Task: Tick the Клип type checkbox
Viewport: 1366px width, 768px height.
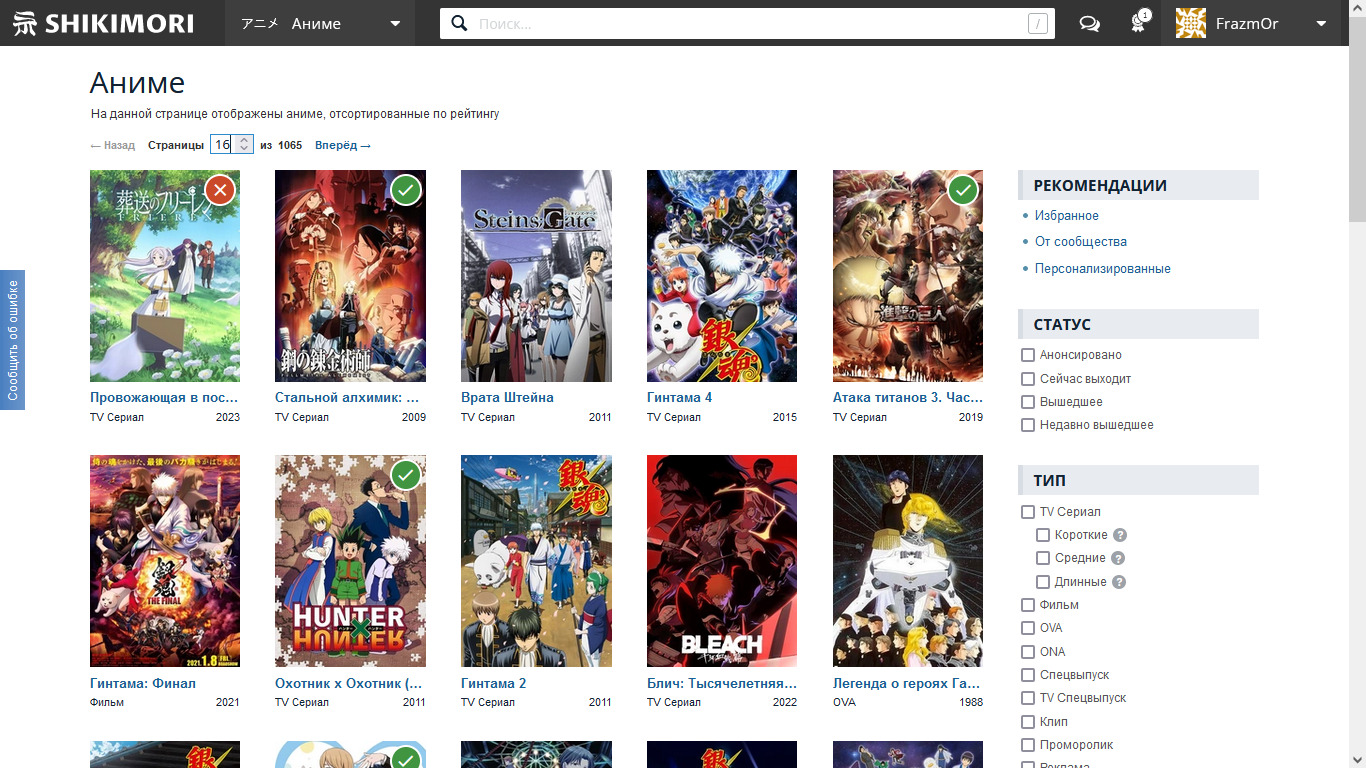Action: click(1027, 722)
